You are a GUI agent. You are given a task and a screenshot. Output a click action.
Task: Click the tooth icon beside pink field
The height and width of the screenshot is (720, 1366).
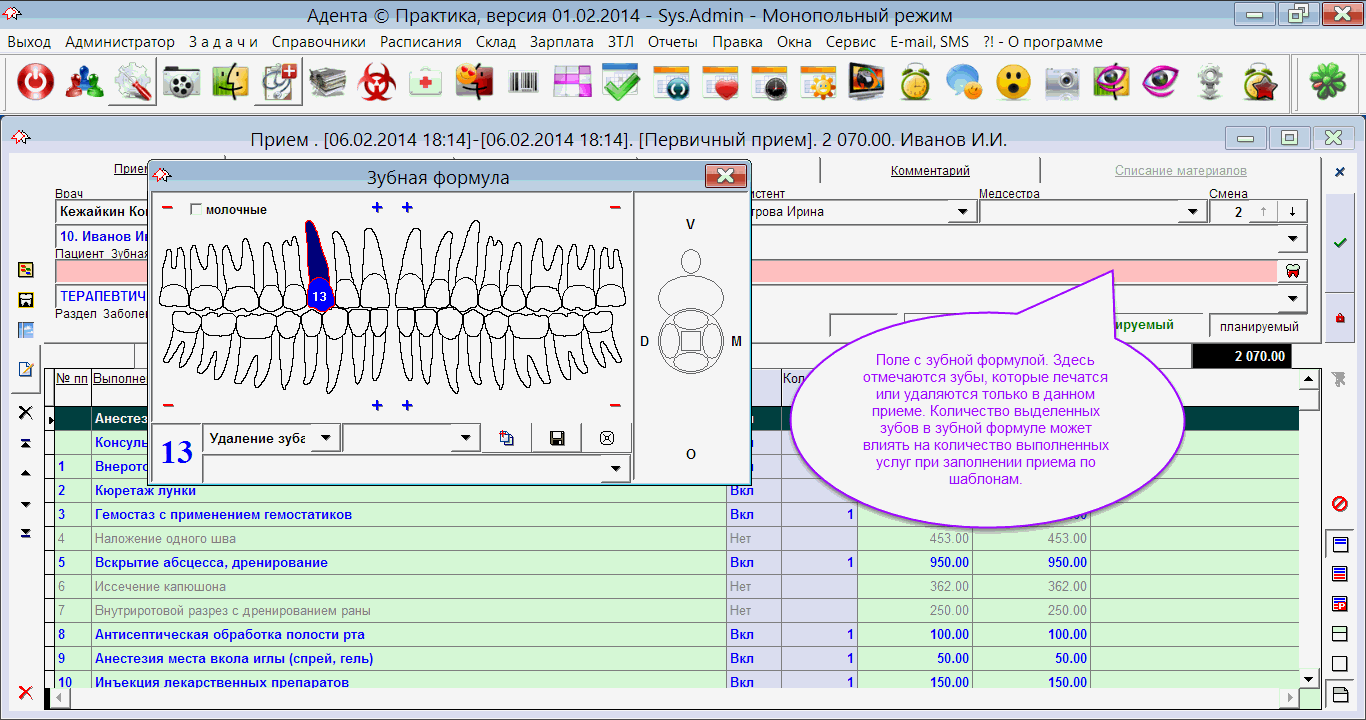coord(1291,271)
